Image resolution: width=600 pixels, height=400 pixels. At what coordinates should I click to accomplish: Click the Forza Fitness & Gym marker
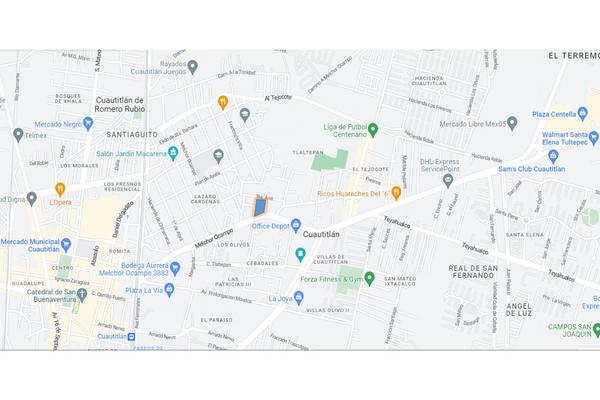pyautogui.click(x=369, y=279)
